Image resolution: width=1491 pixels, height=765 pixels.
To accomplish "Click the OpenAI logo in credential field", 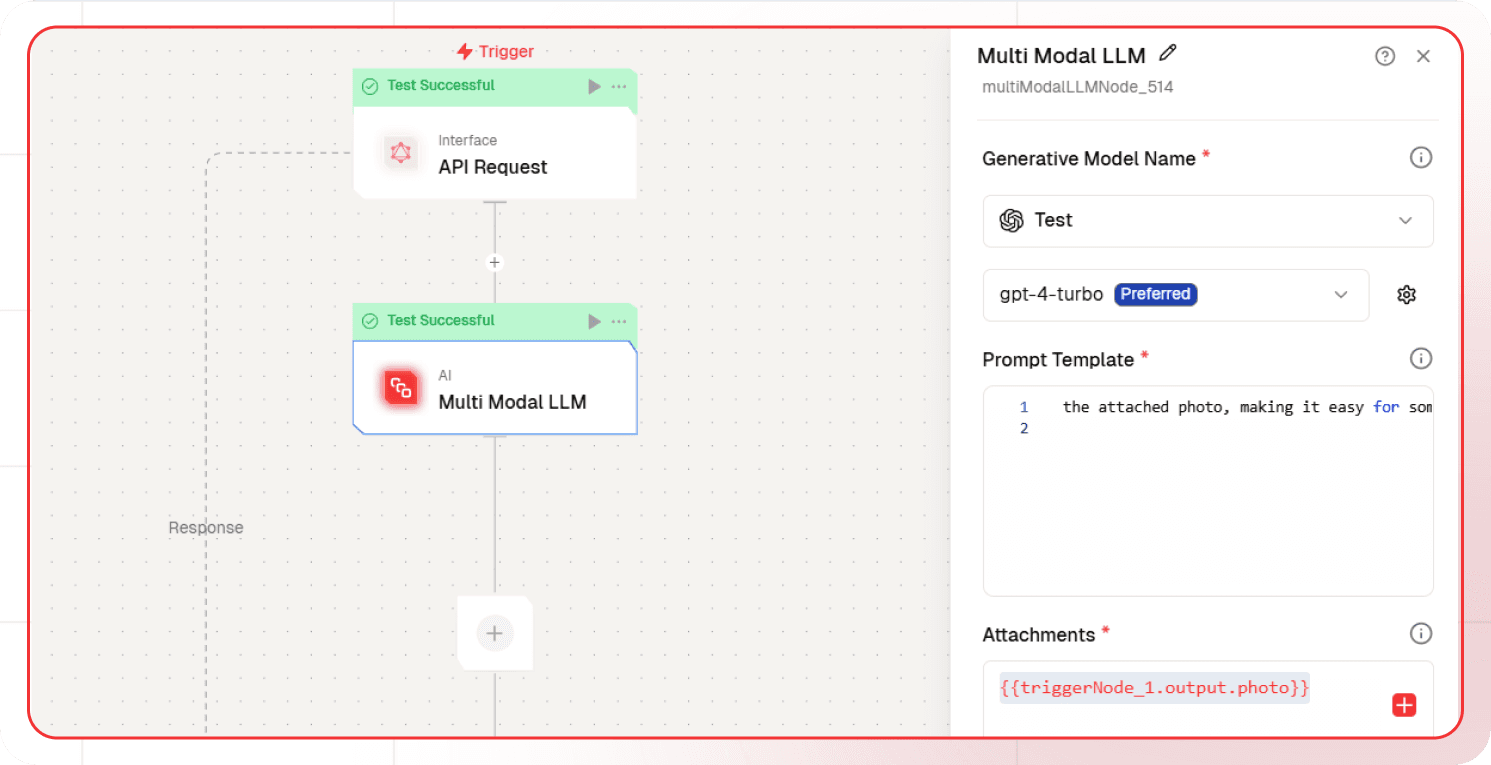I will point(1012,221).
